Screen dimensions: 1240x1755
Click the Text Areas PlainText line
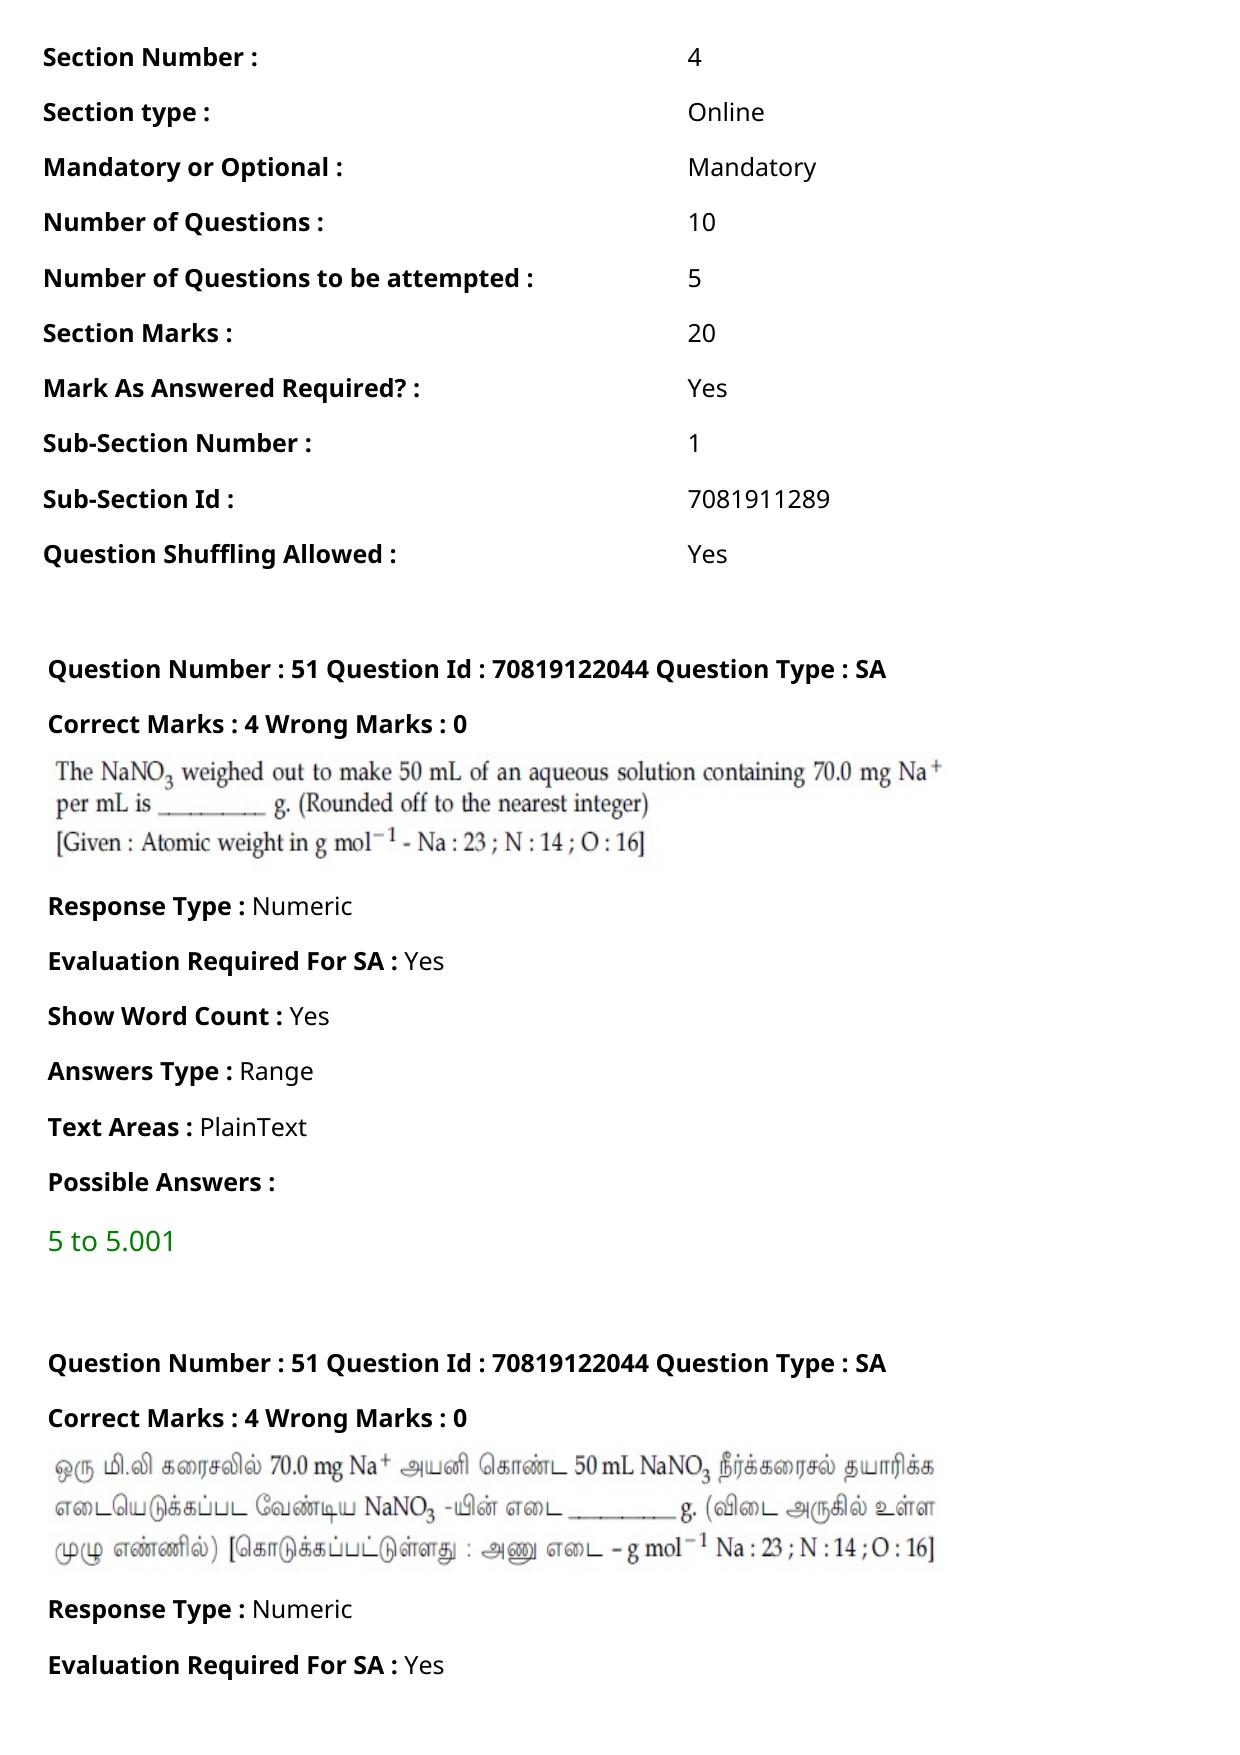click(177, 1127)
